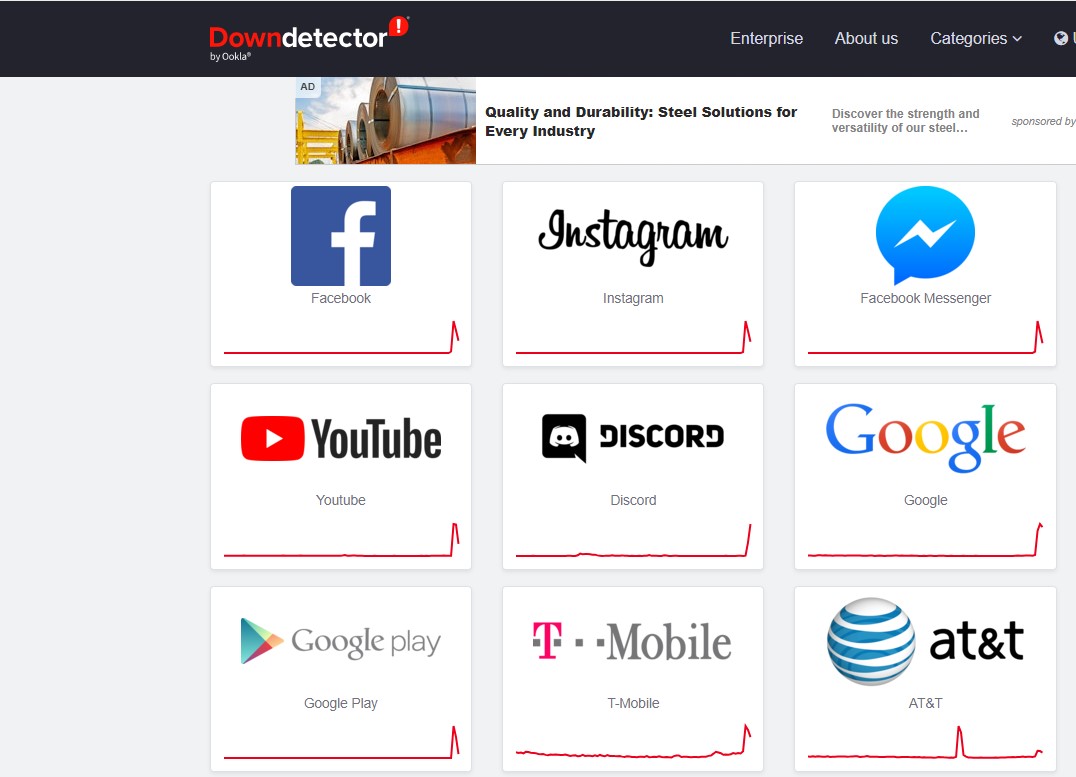The height and width of the screenshot is (777, 1076).
Task: Expand the Categories dropdown menu
Action: pos(976,39)
